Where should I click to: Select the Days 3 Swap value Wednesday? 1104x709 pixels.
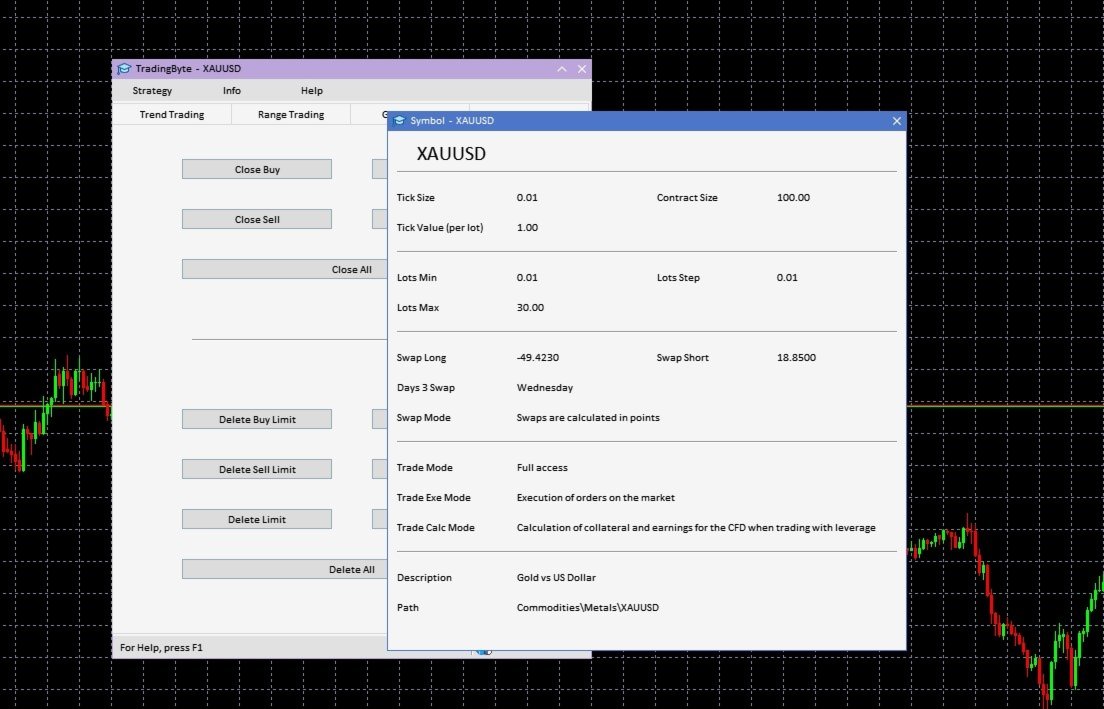point(545,388)
